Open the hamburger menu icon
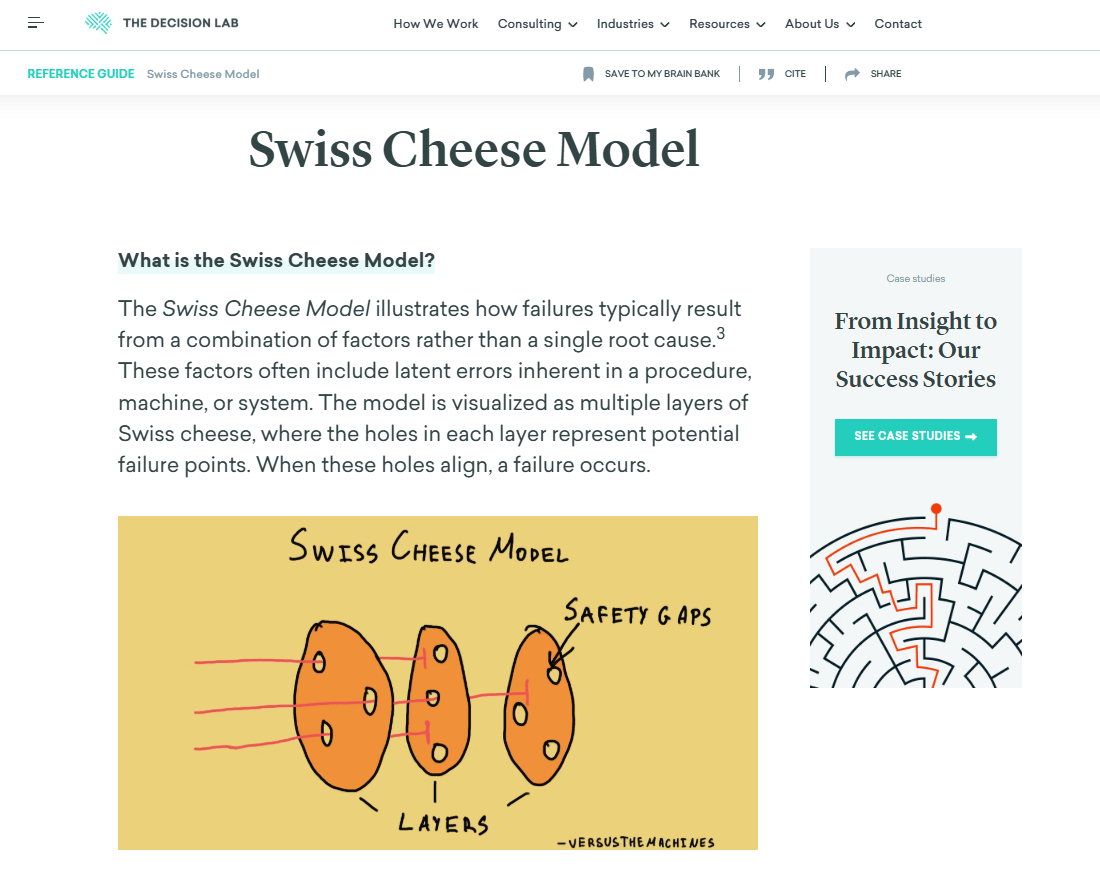Image resolution: width=1100 pixels, height=892 pixels. tap(36, 23)
